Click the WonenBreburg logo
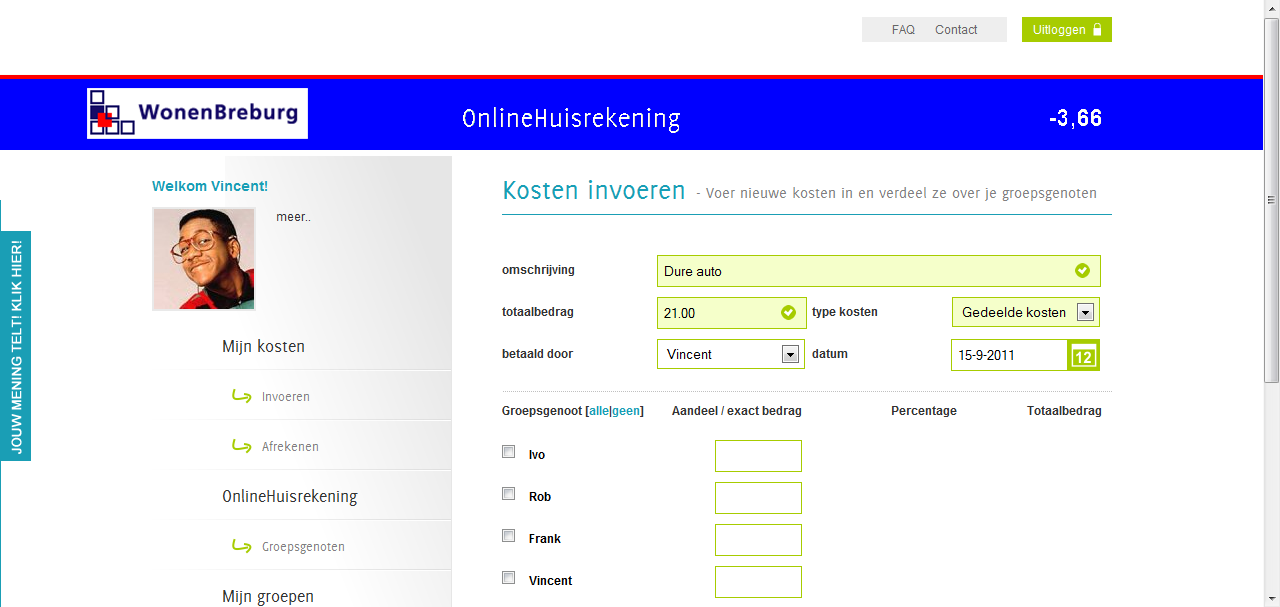Image resolution: width=1280 pixels, height=607 pixels. [197, 113]
